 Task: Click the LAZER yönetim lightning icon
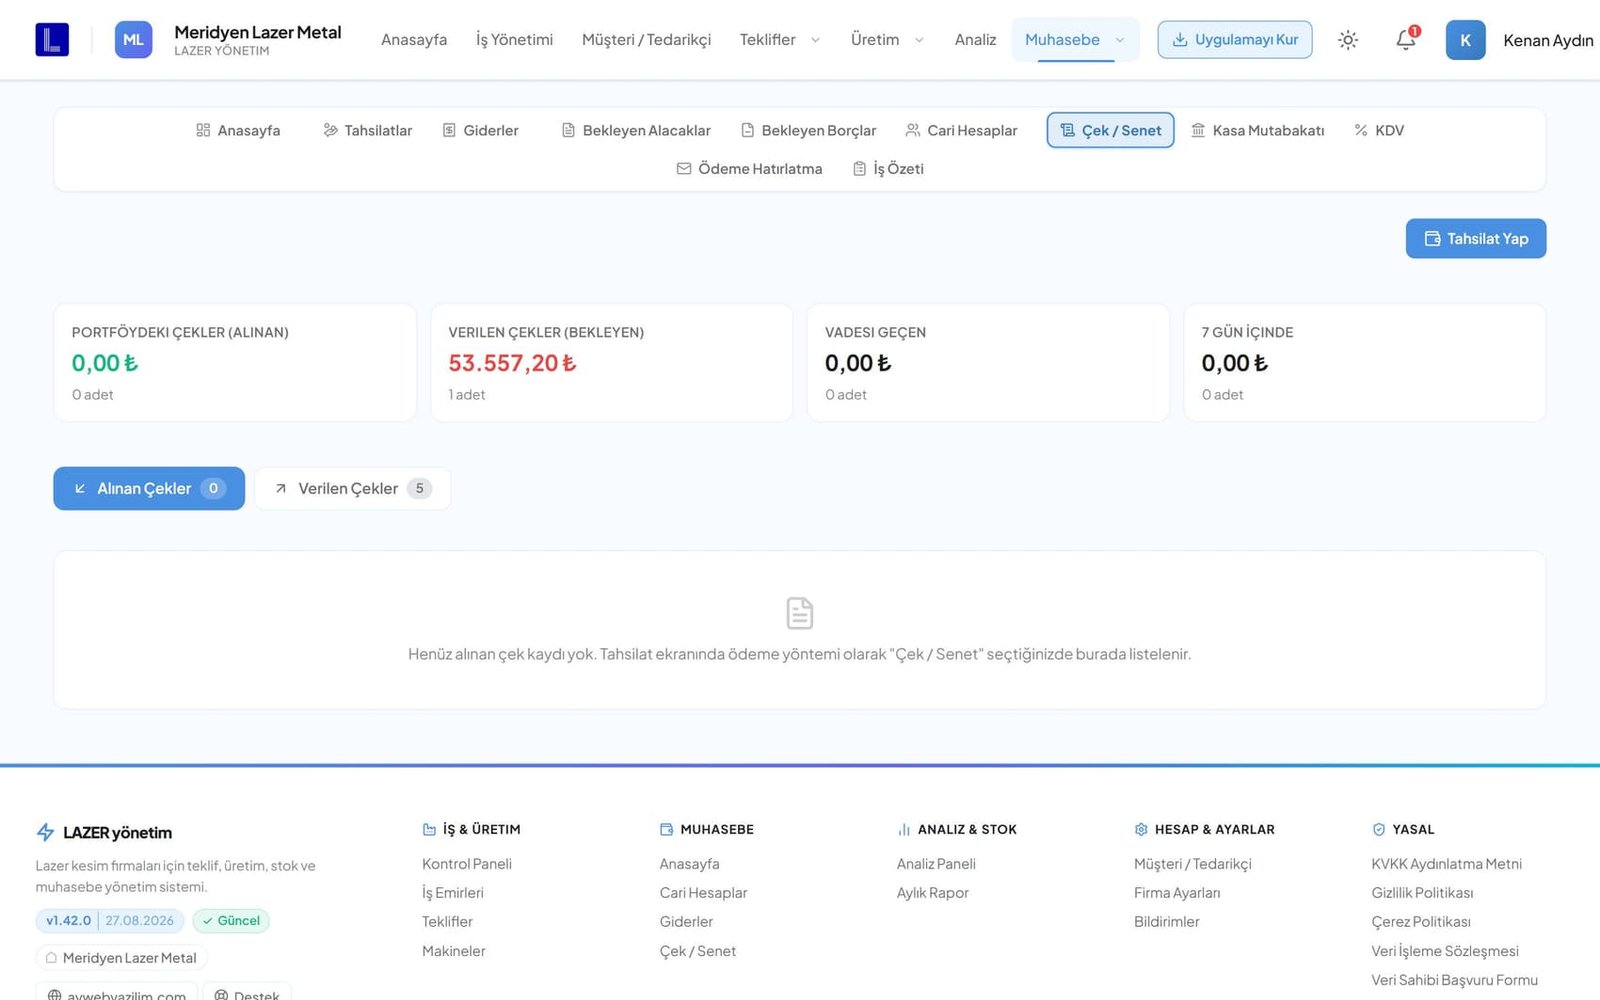[x=45, y=832]
